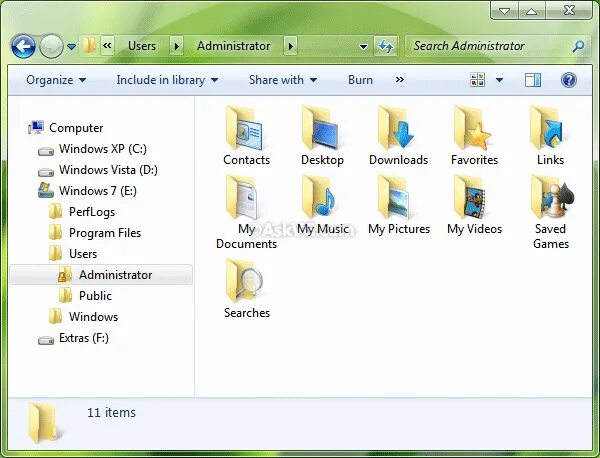600x458 pixels.
Task: Open the recent pages dropdown arrow
Action: coord(72,47)
